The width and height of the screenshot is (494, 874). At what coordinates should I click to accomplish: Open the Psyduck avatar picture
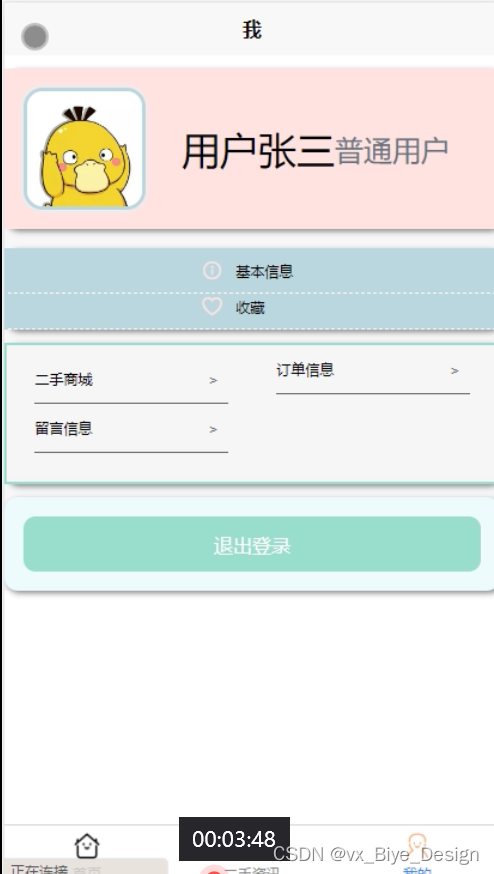tap(85, 149)
